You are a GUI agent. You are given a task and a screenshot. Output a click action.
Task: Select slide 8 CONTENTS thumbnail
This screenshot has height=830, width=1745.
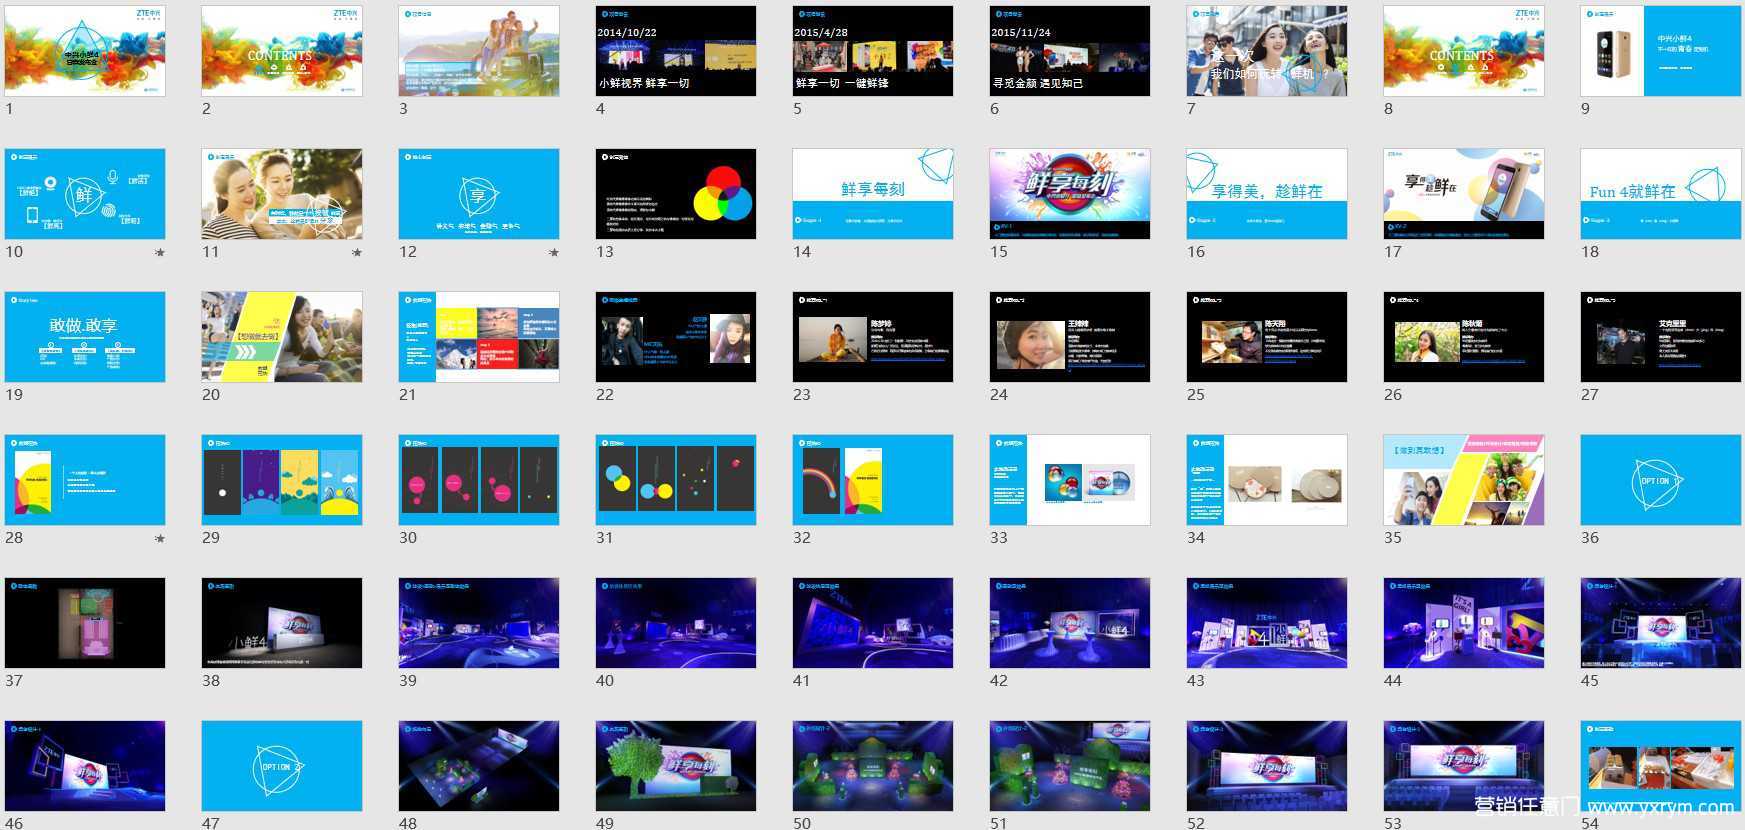tap(1464, 51)
